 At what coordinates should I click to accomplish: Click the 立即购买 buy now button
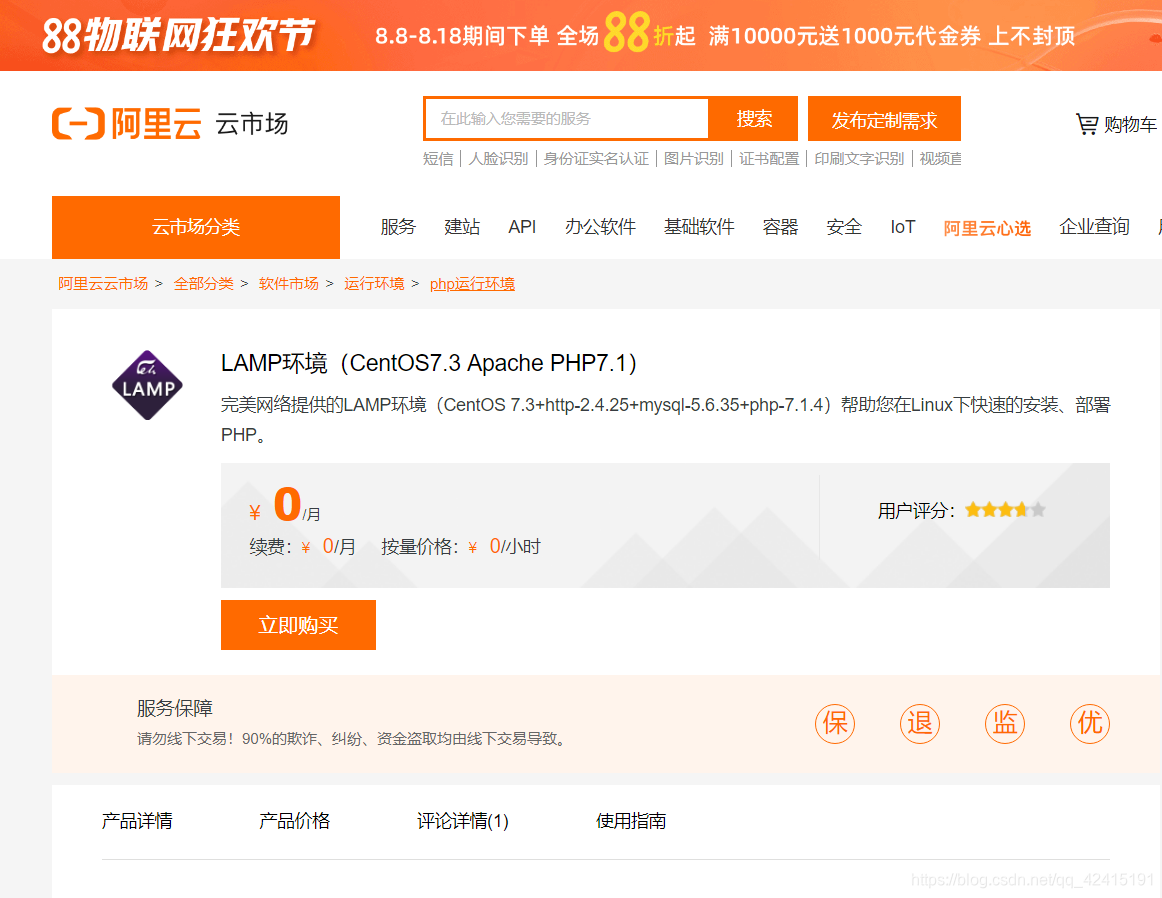(299, 625)
